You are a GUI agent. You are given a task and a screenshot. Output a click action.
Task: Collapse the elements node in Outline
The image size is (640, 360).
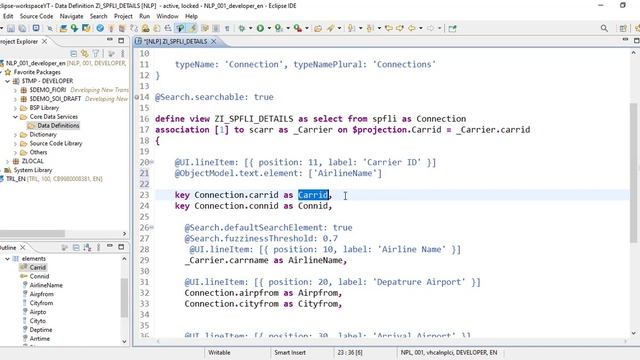tap(7, 259)
